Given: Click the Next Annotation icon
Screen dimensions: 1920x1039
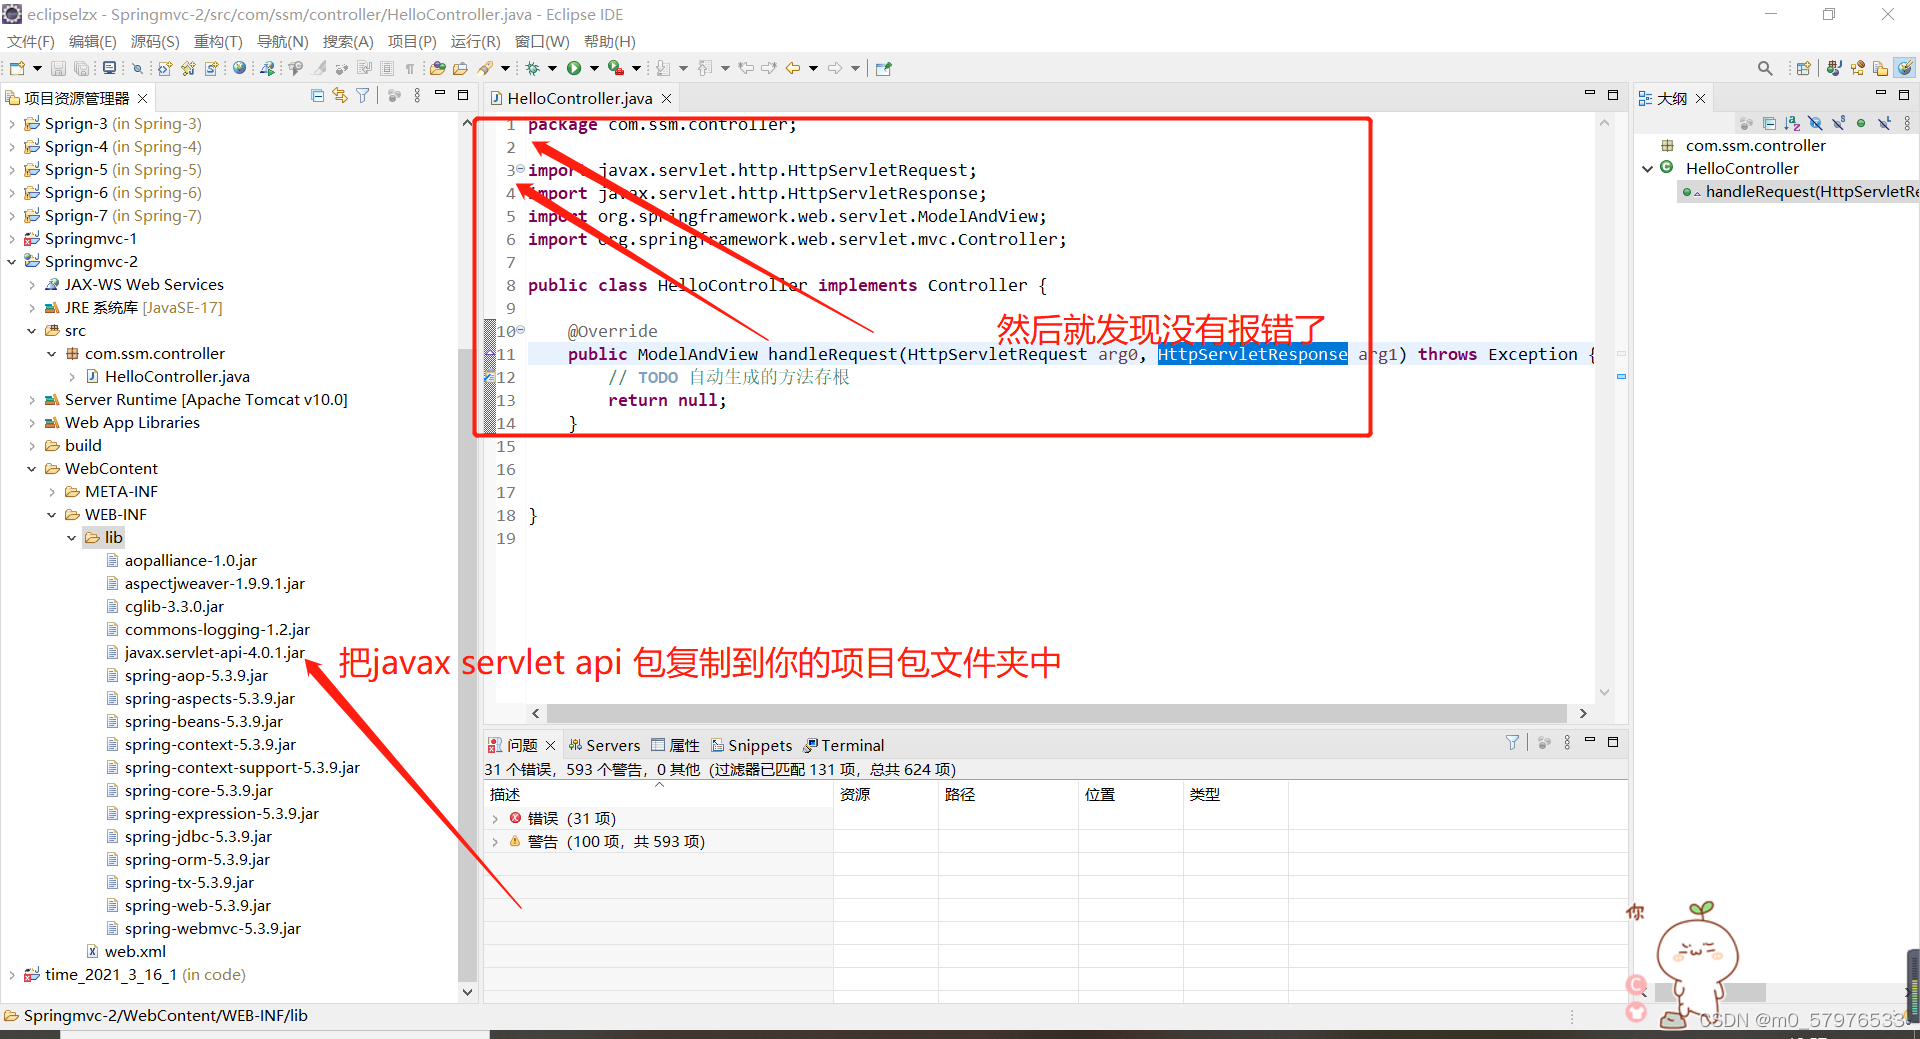Looking at the screenshot, I should tap(662, 68).
